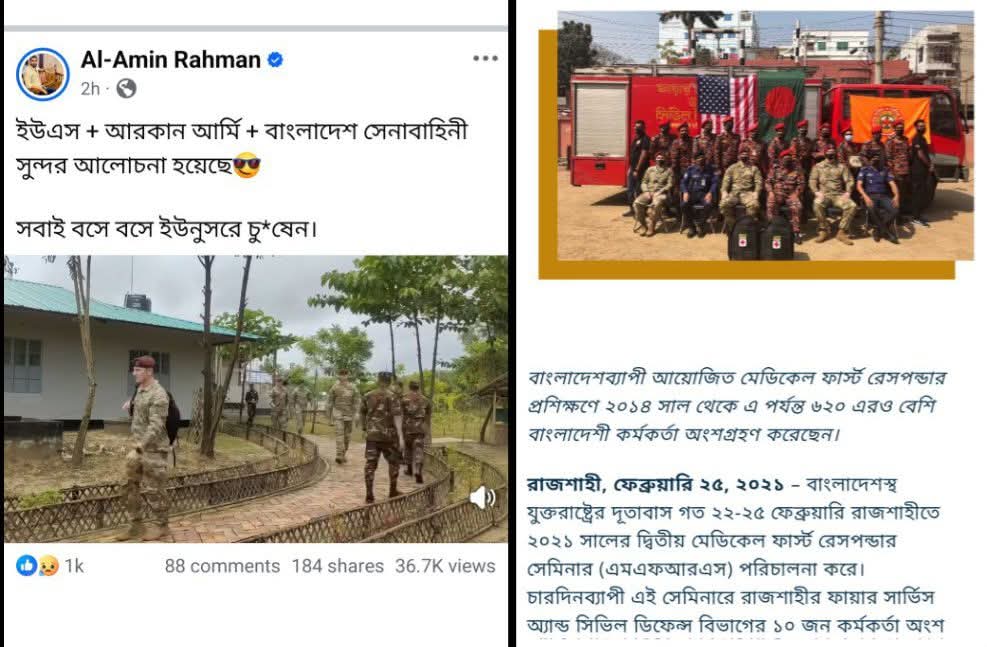Click the italic Bengali article summary
The height and width of the screenshot is (647, 987).
coord(736,406)
